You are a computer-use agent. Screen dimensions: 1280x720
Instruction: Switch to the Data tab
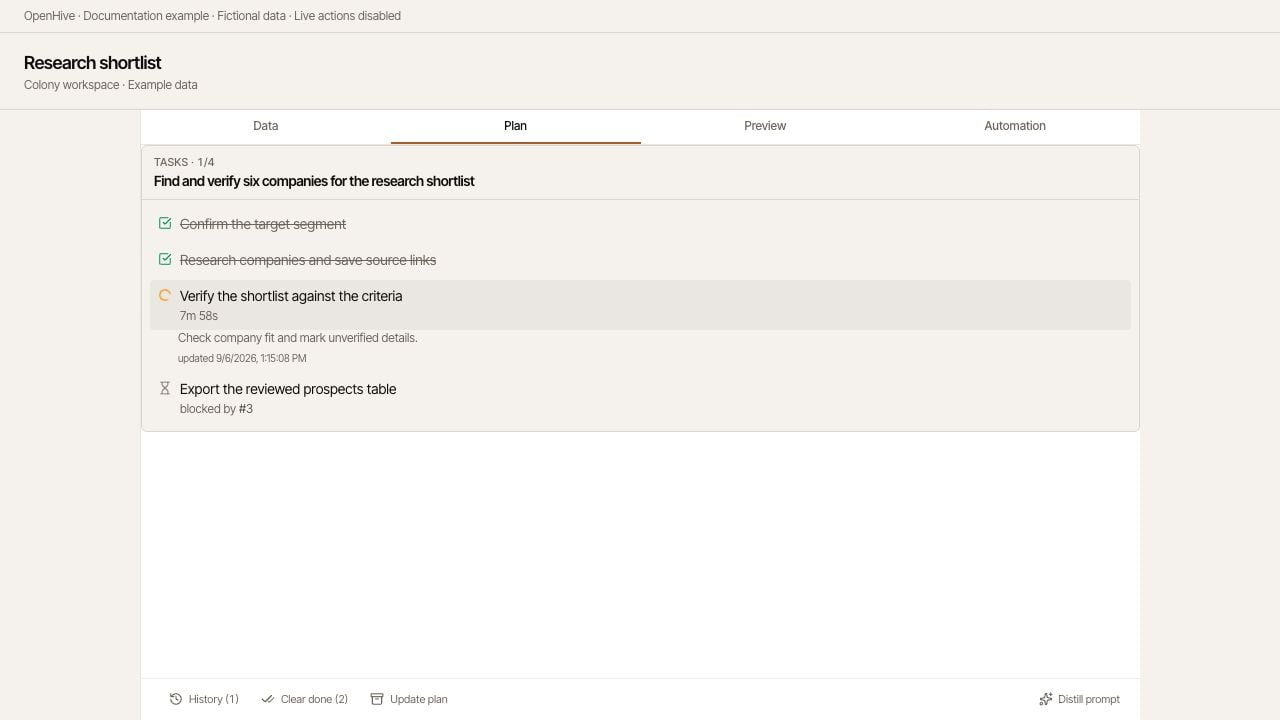266,126
